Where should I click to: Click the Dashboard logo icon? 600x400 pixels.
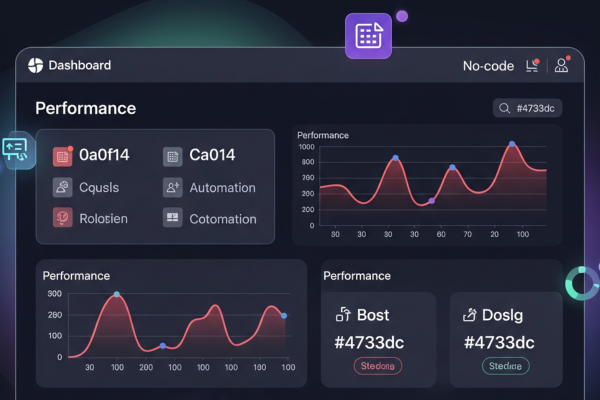[x=36, y=66]
